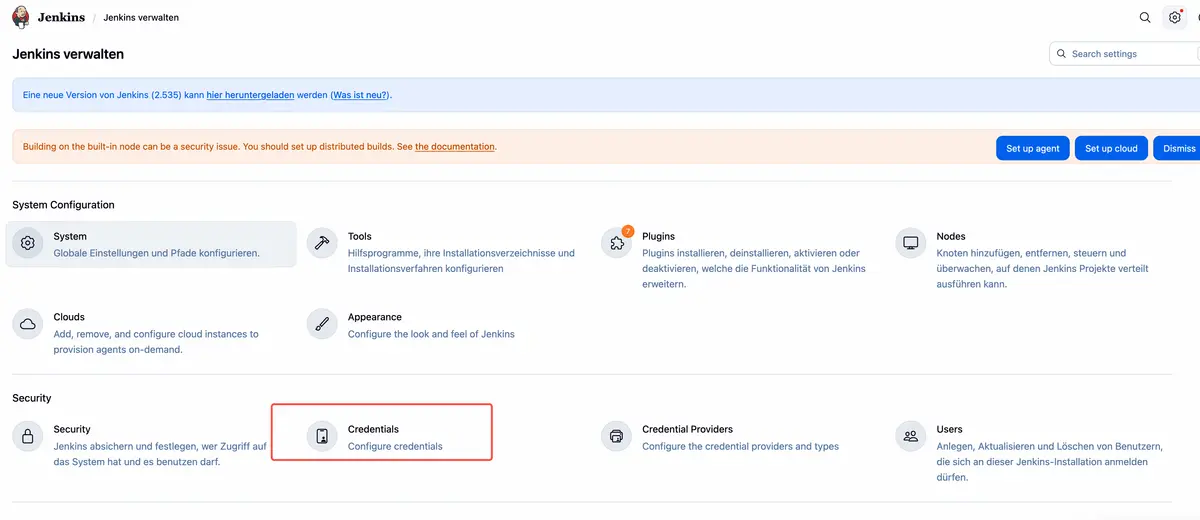1200x520 pixels.
Task: Dismiss the built-in node warning
Action: (1178, 148)
